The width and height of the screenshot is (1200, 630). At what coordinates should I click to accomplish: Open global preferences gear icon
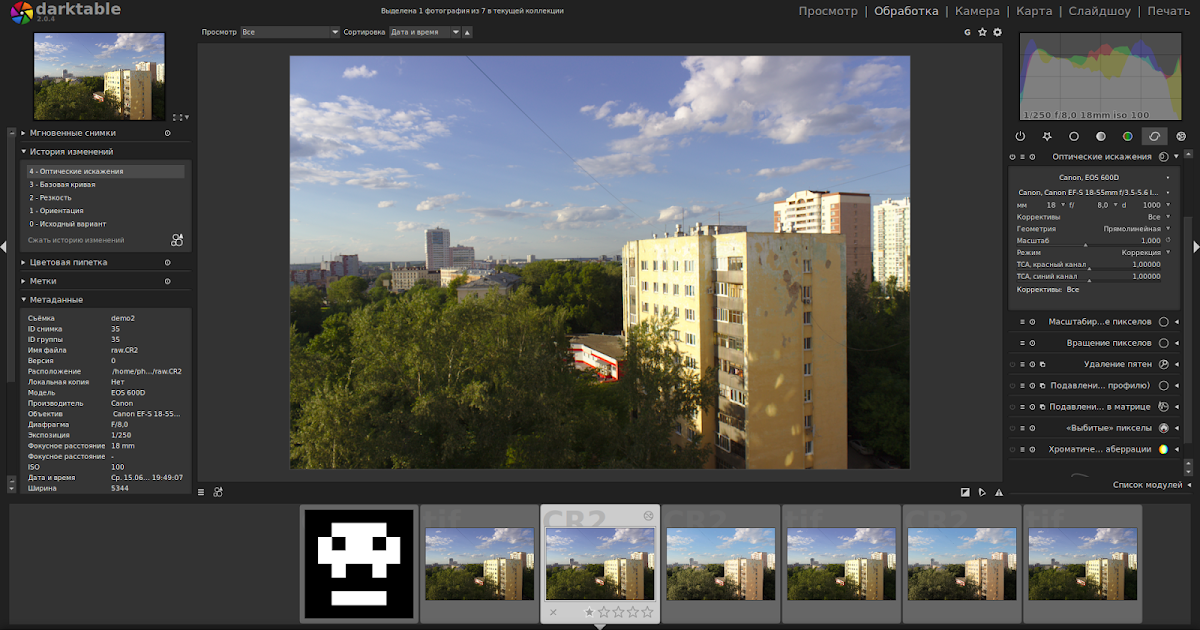tap(997, 32)
